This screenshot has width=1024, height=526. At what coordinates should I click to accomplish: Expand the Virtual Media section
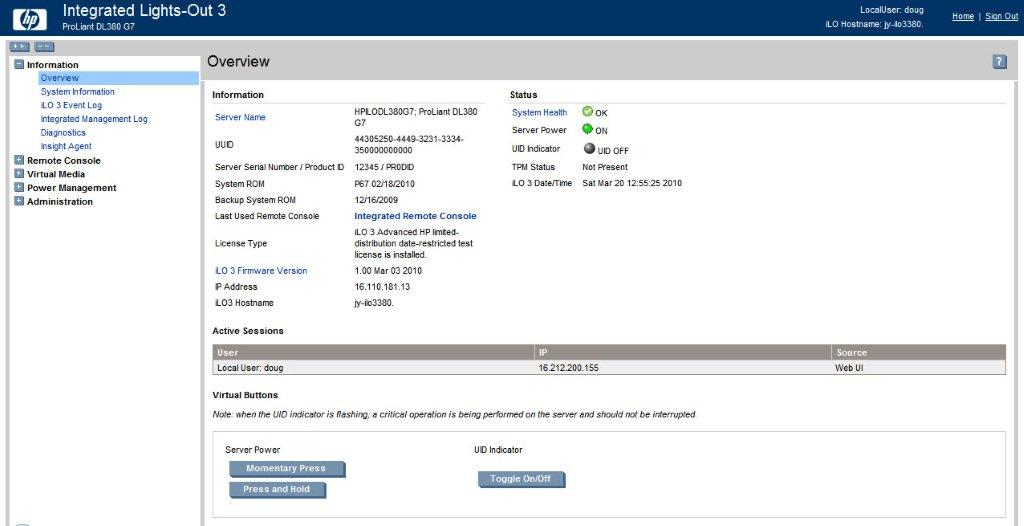tap(19, 174)
